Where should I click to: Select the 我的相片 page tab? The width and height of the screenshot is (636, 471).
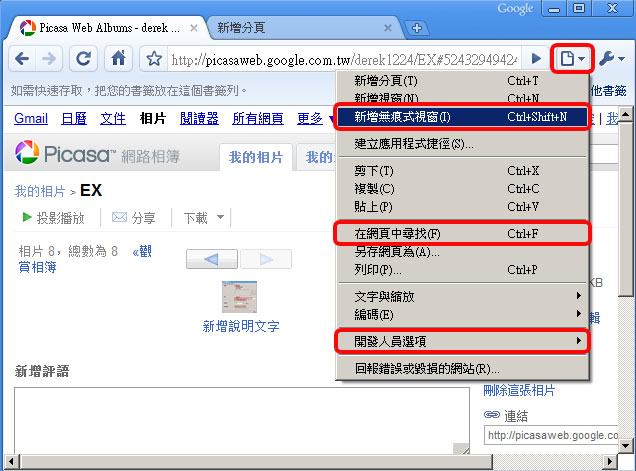(256, 157)
